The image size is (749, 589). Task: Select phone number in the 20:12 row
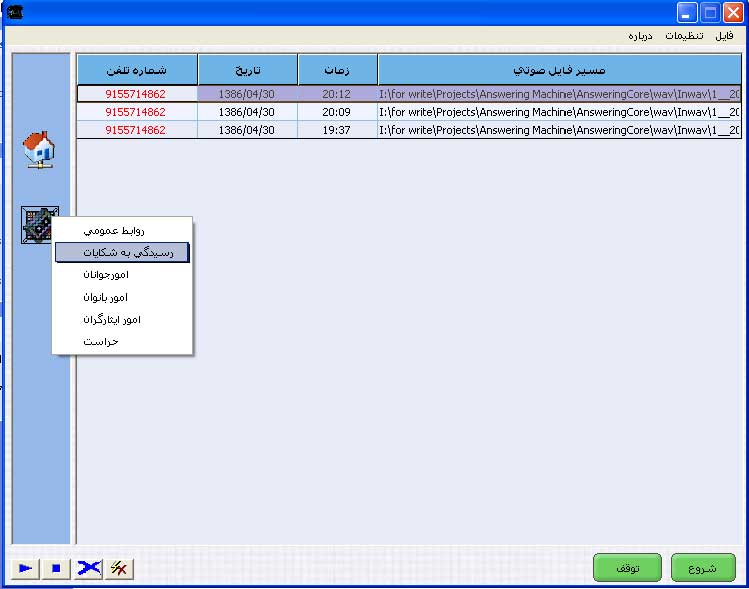[x=137, y=94]
